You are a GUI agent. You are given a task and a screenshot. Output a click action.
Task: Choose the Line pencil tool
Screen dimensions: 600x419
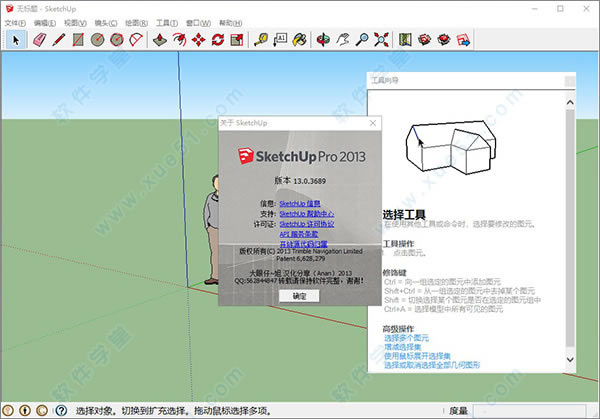[x=59, y=40]
